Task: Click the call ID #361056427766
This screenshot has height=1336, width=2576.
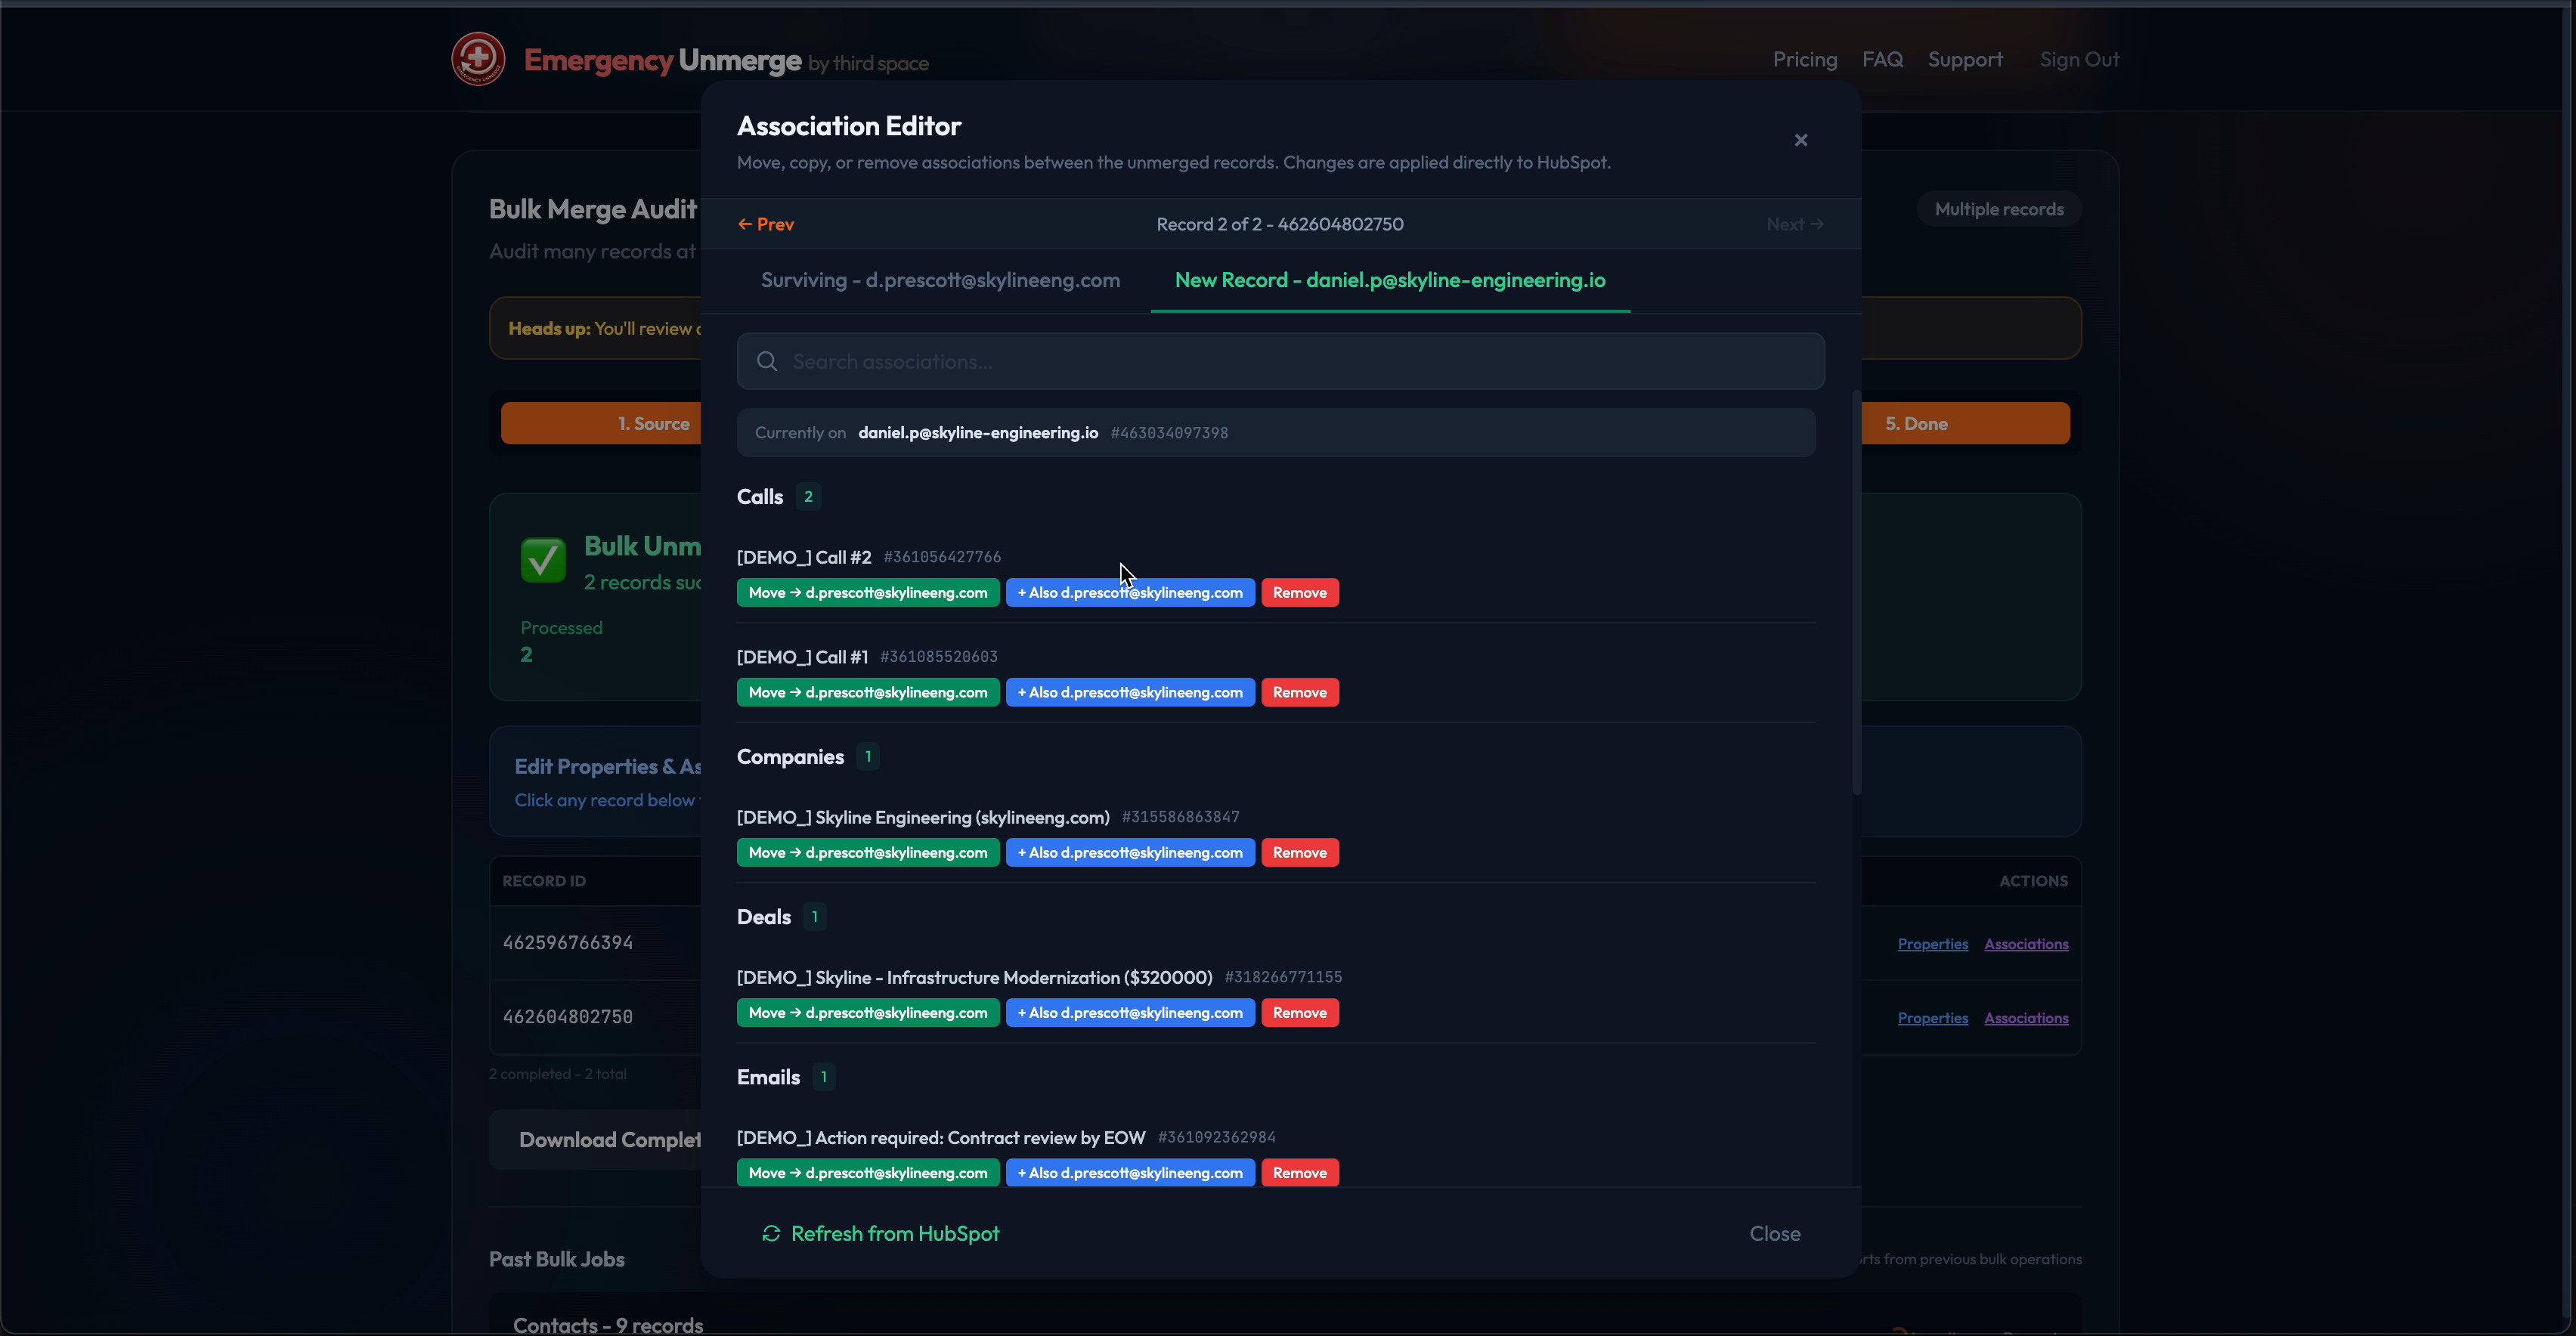Action: pos(942,557)
